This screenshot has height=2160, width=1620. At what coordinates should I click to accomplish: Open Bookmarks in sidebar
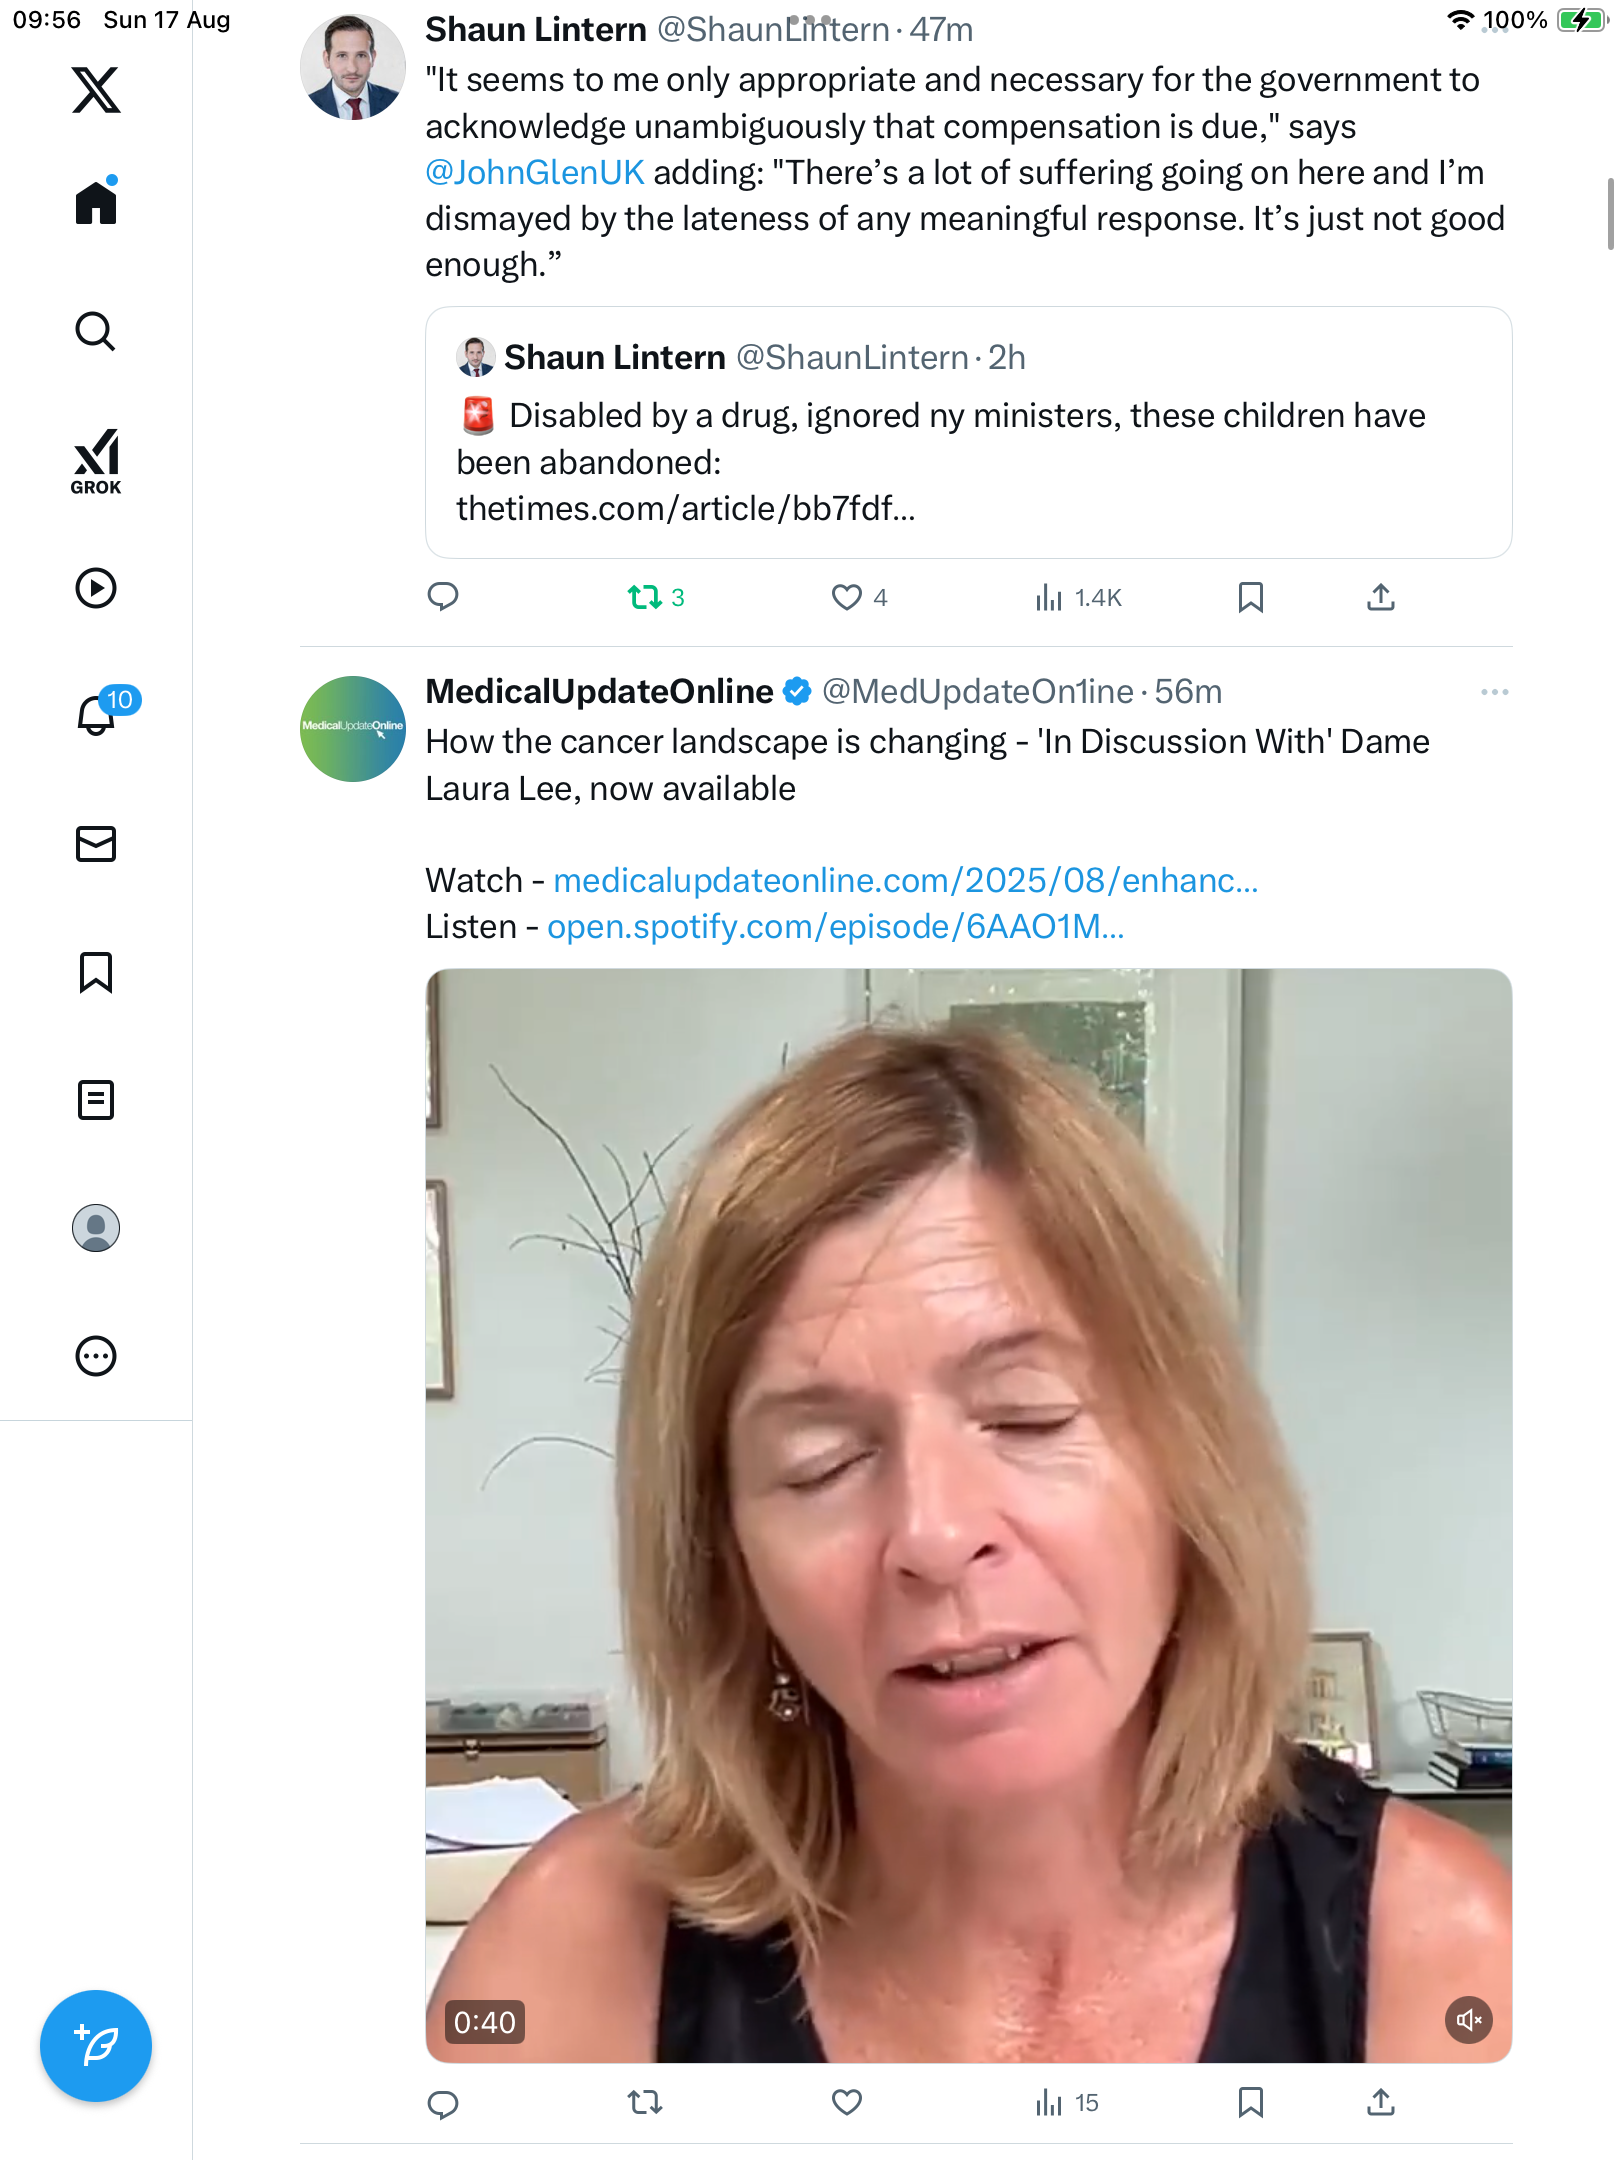tap(96, 972)
